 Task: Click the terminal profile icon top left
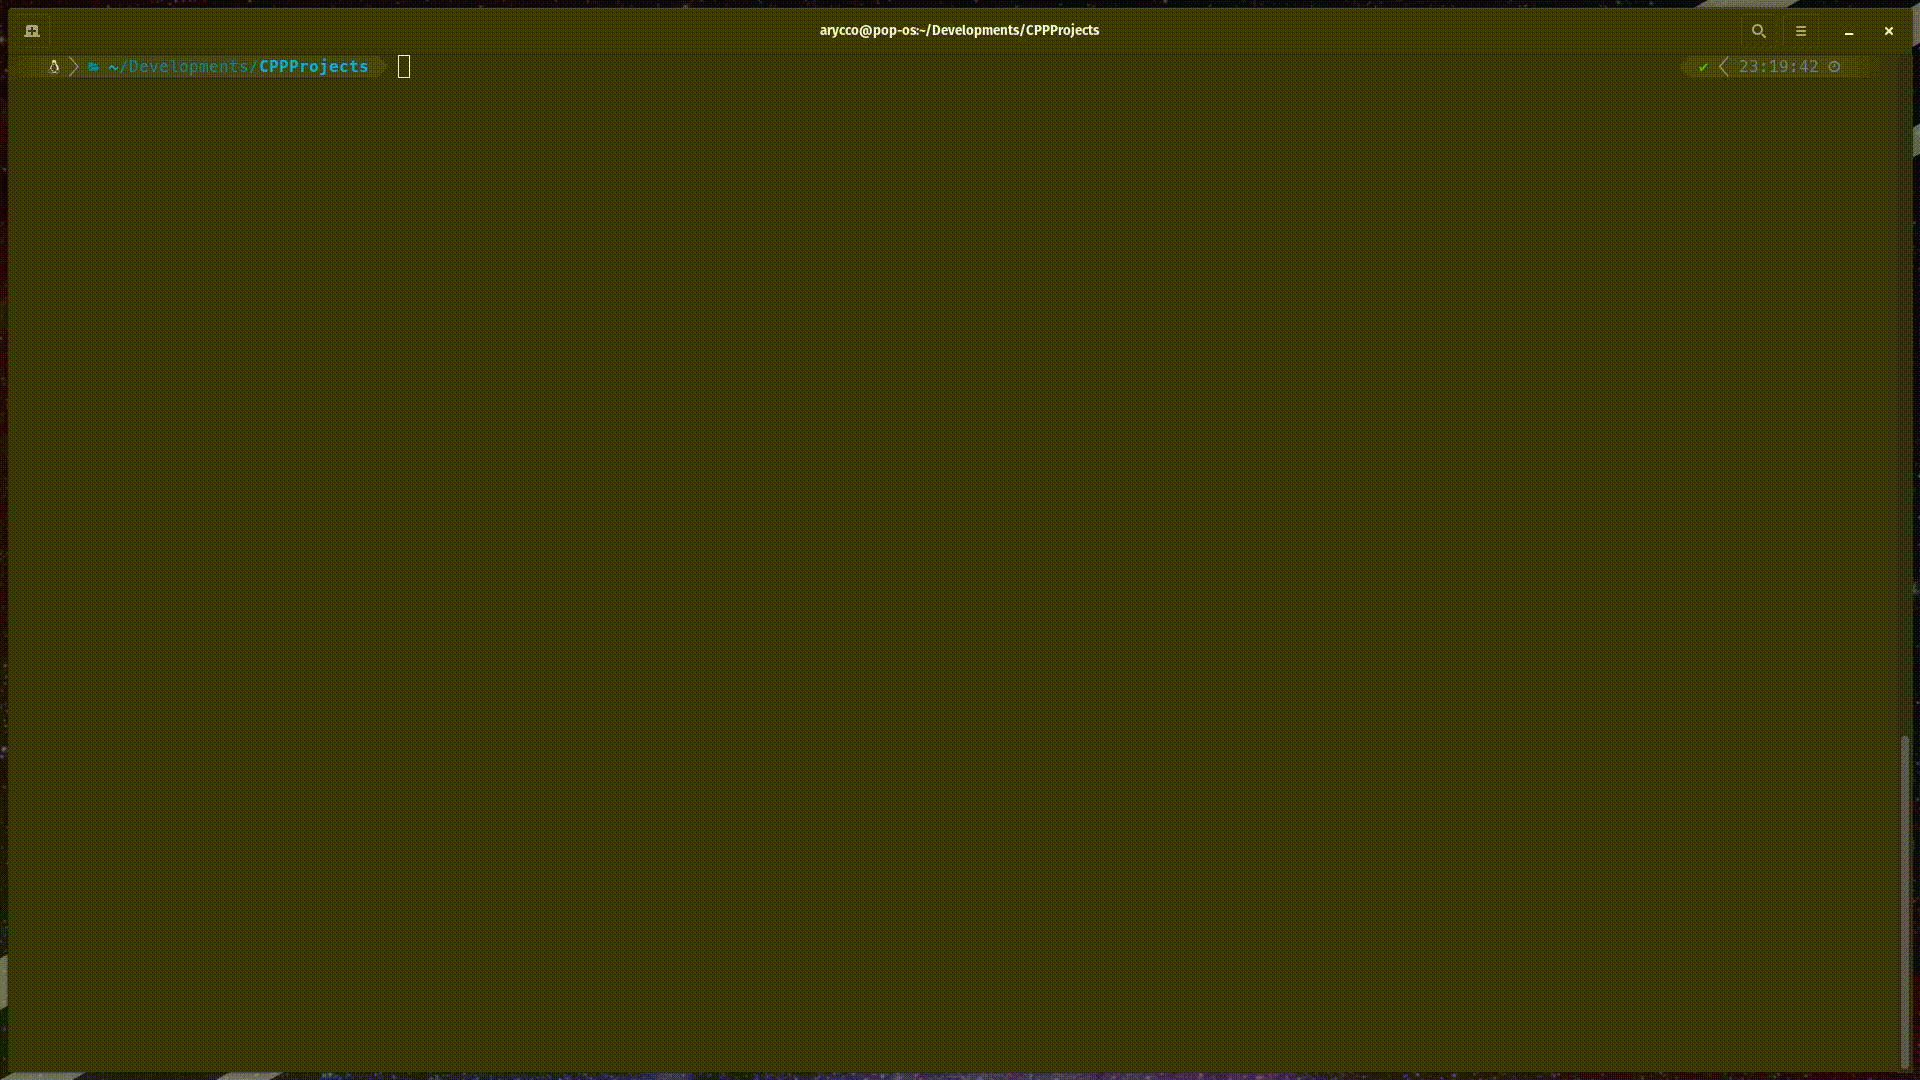coord(32,30)
